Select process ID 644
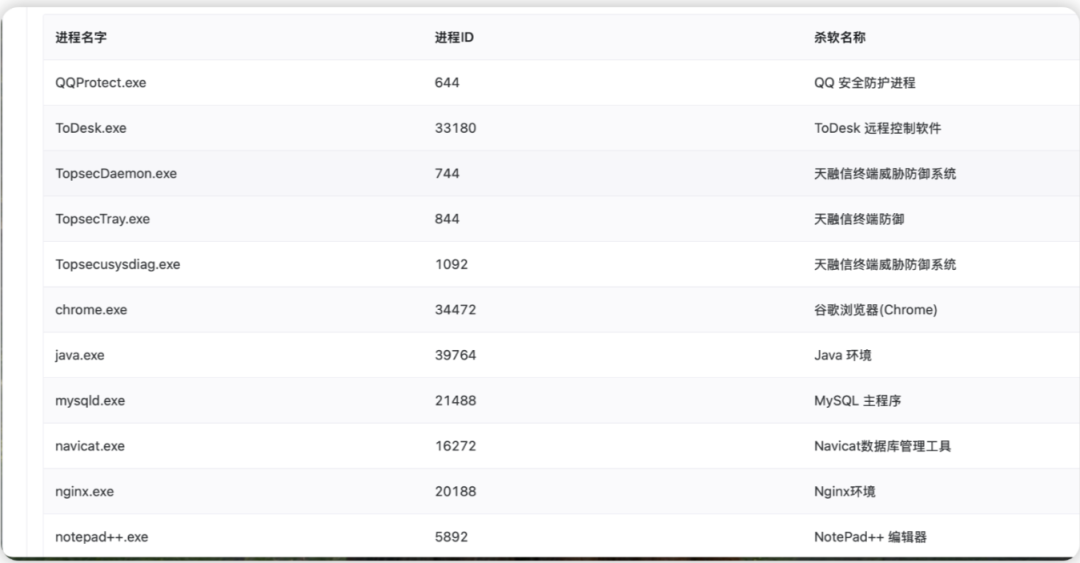 447,83
